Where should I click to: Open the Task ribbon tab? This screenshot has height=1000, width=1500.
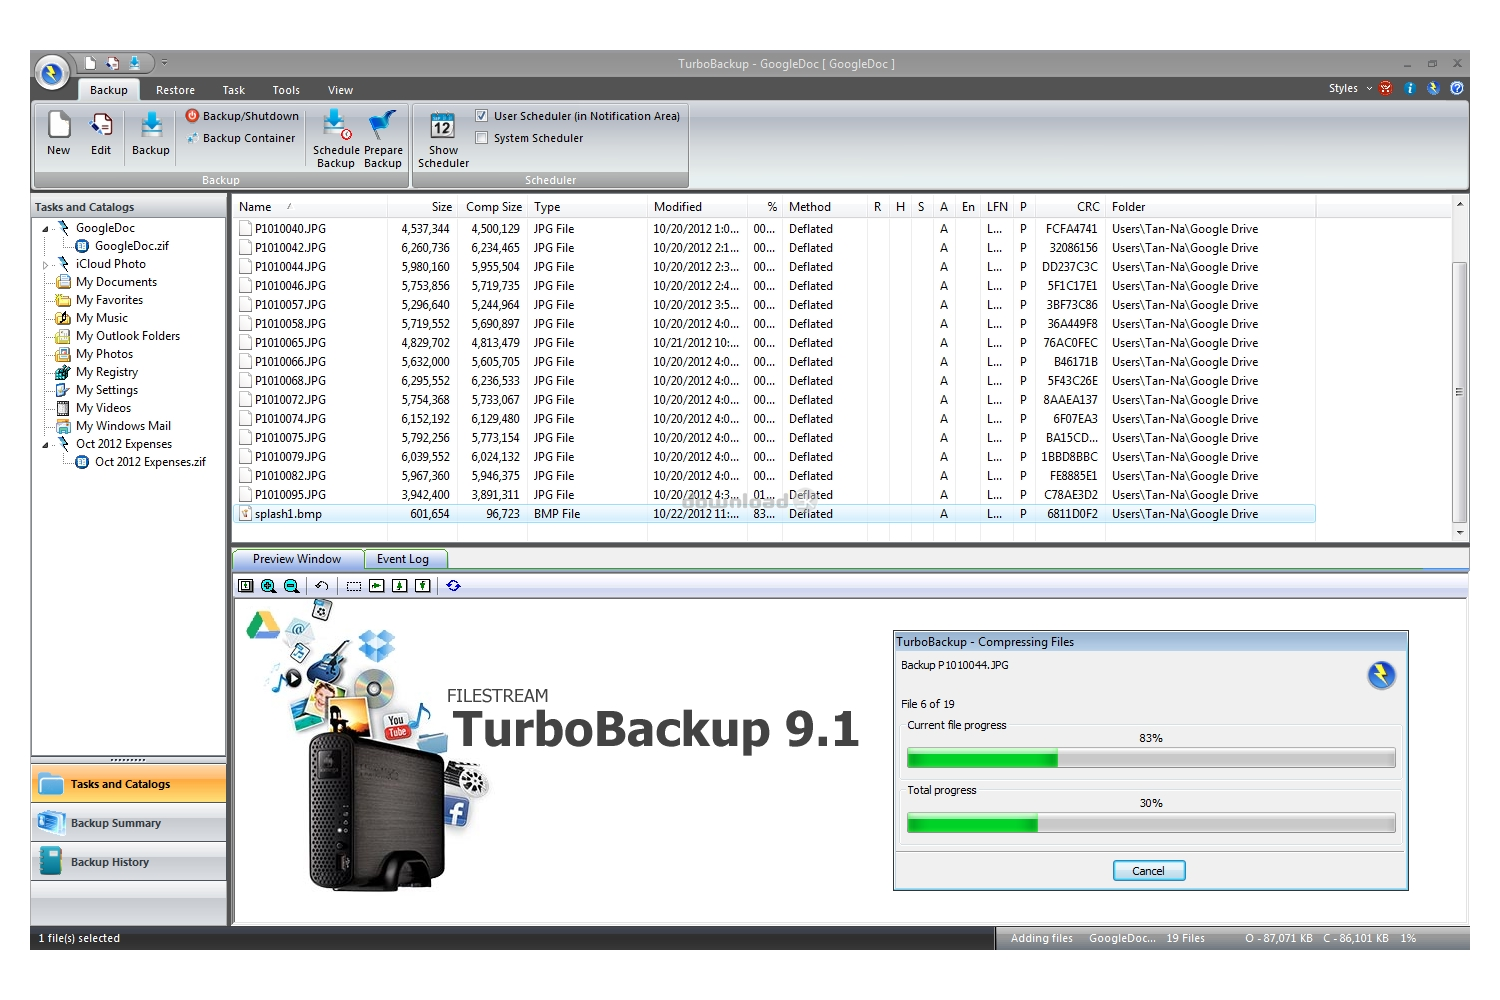coord(234,90)
